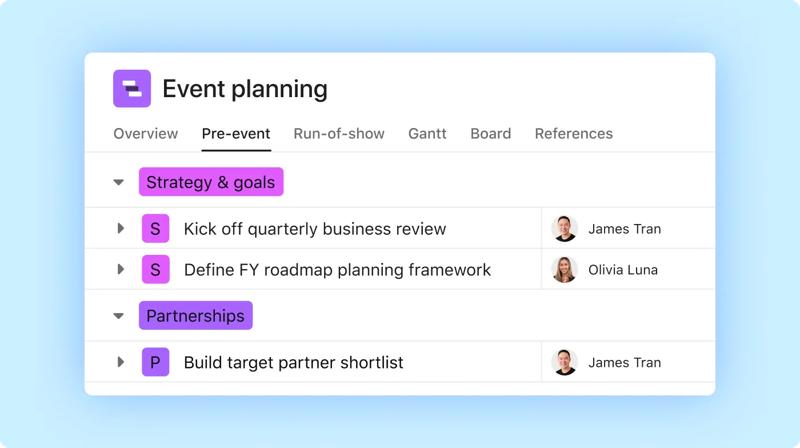Image resolution: width=800 pixels, height=448 pixels.
Task: Click the P icon beside Build target partner
Action: click(155, 363)
